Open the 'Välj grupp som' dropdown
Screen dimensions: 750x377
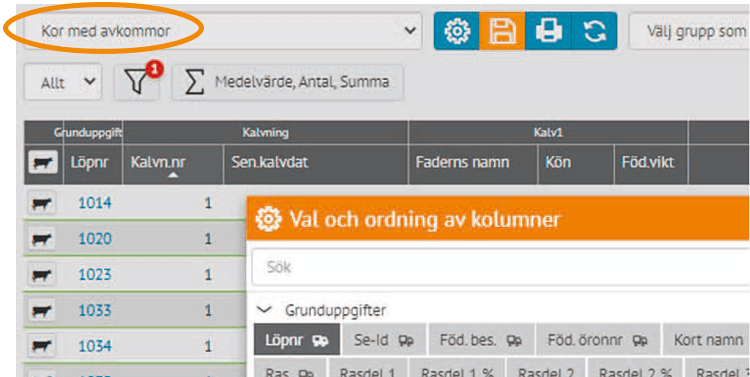click(689, 31)
